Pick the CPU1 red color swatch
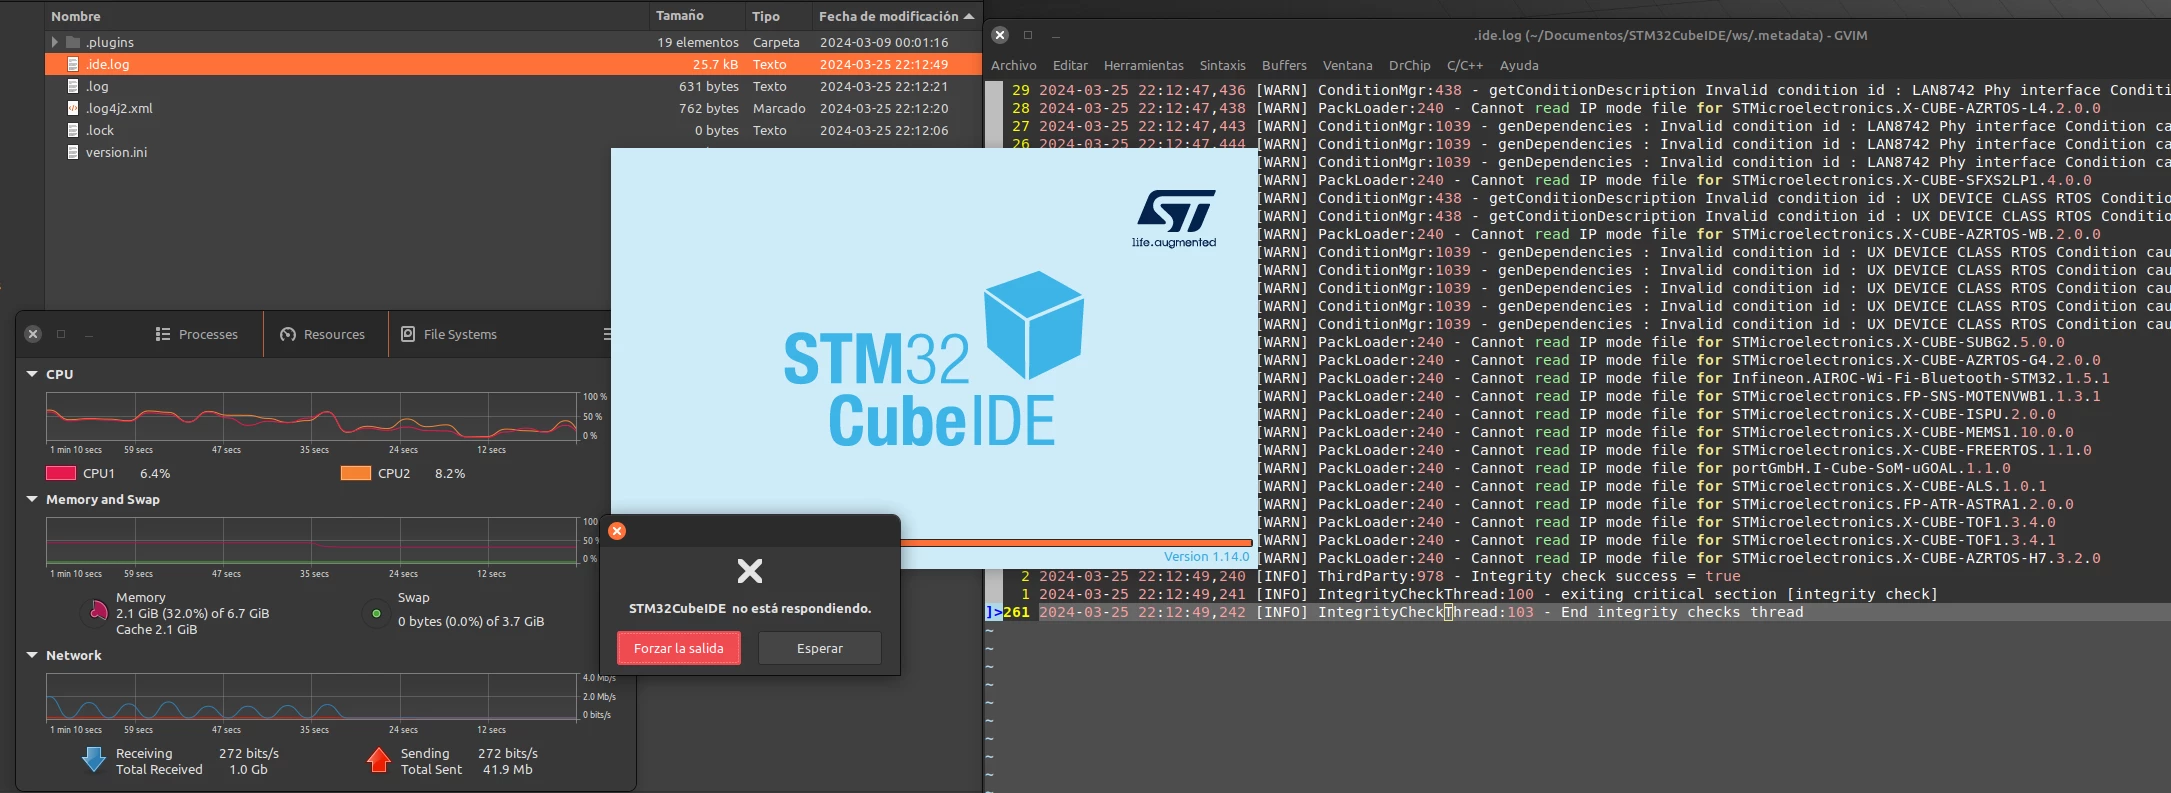 61,473
